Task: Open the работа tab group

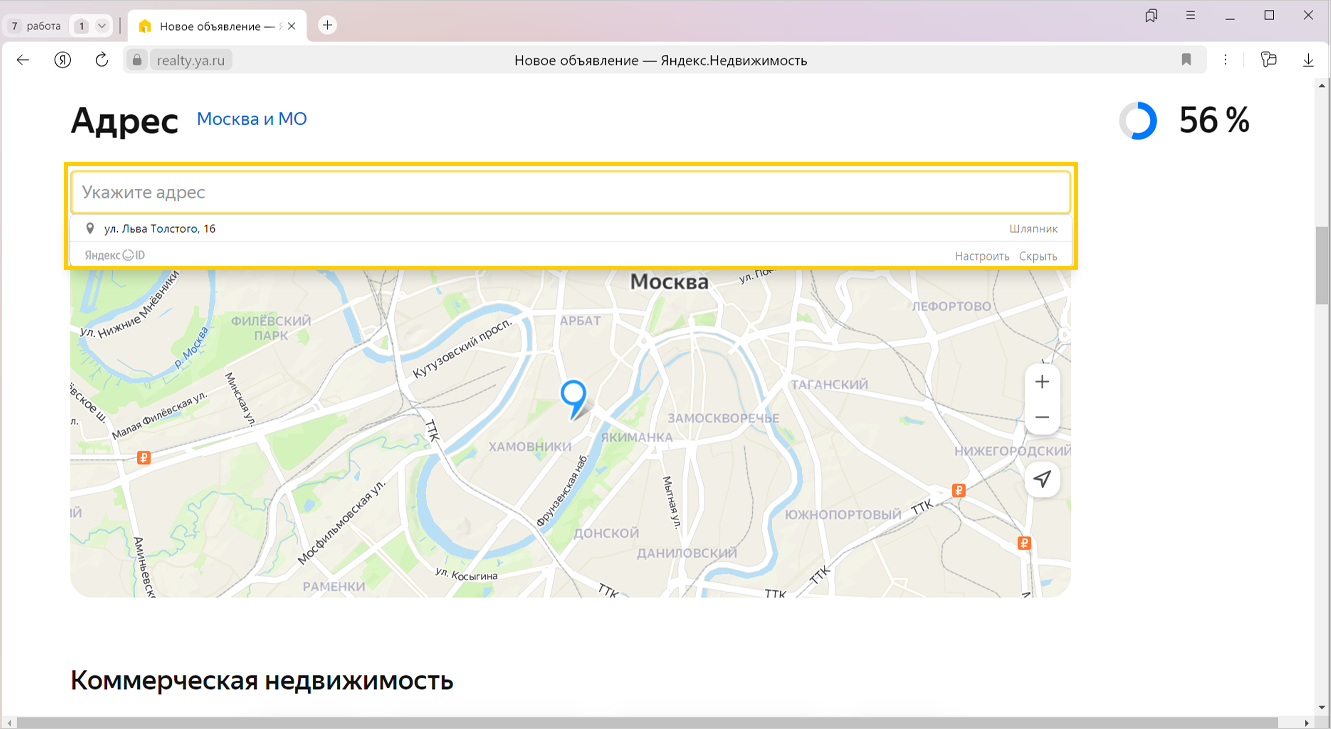Action: (37, 26)
